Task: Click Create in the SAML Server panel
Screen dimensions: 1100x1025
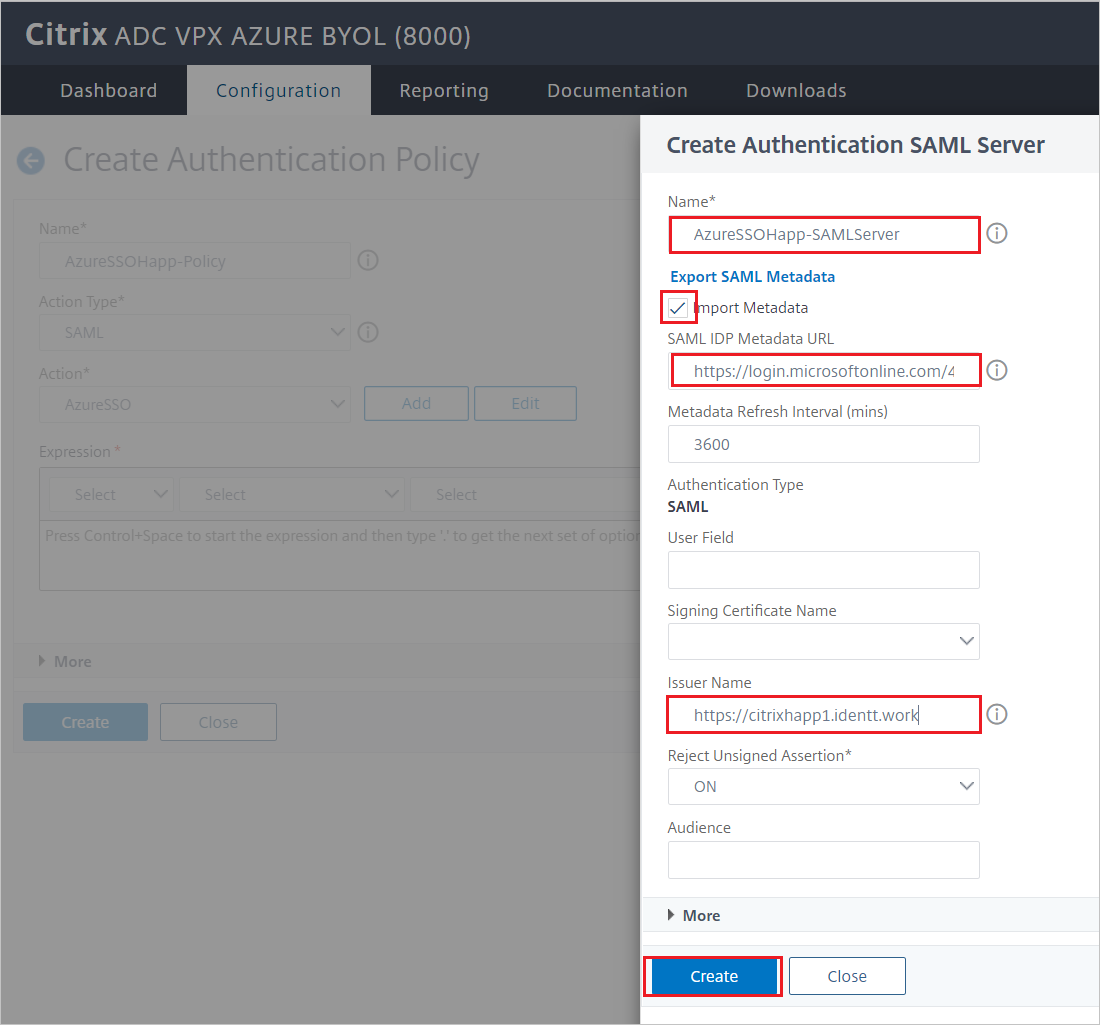Action: 712,976
